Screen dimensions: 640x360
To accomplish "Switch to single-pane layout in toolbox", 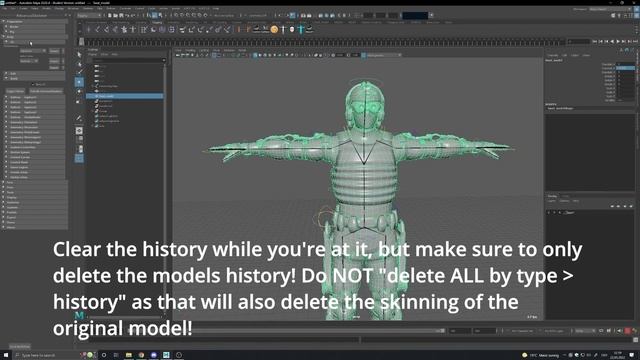I will click(x=79, y=131).
